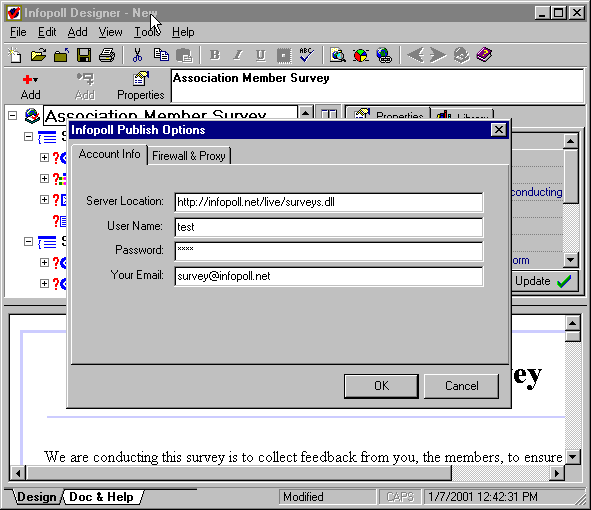Expand the second question node

click(x=44, y=178)
